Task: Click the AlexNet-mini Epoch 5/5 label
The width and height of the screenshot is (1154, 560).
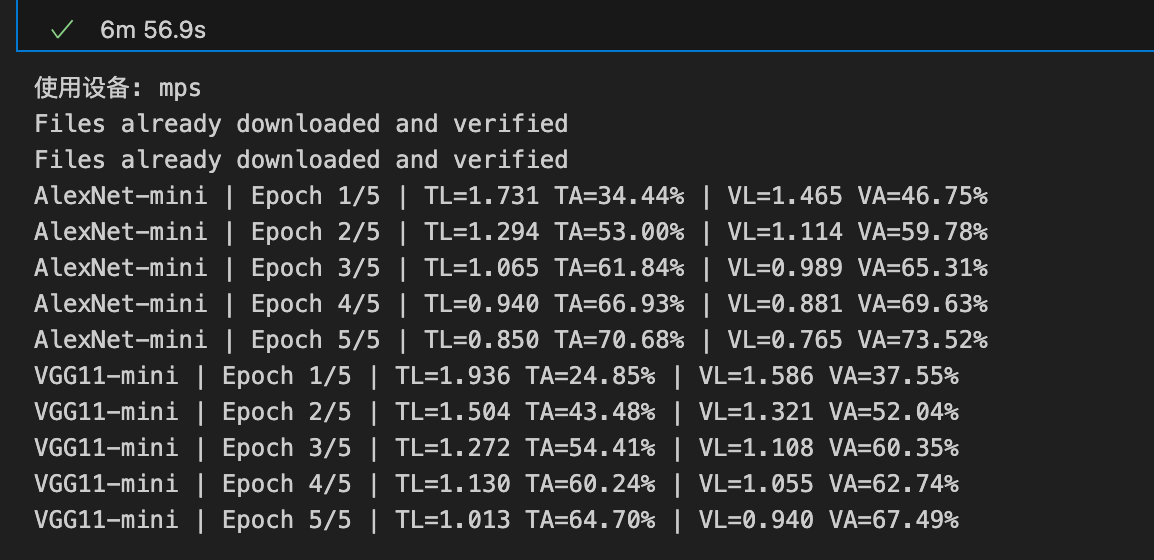Action: point(315,340)
